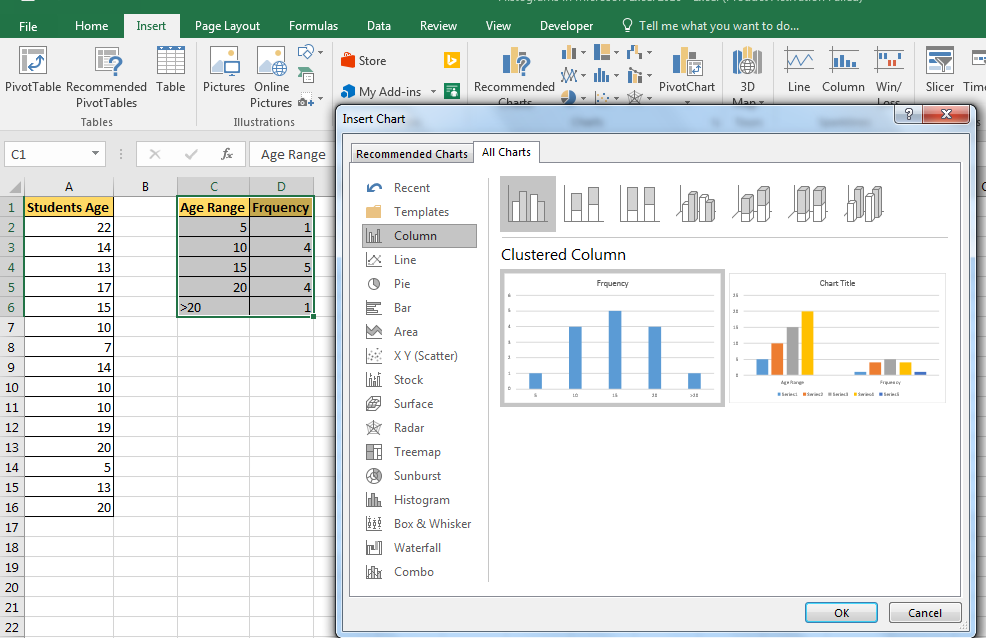Cancel the Insert Chart dialog
Image resolution: width=986 pixels, height=638 pixels.
(924, 612)
